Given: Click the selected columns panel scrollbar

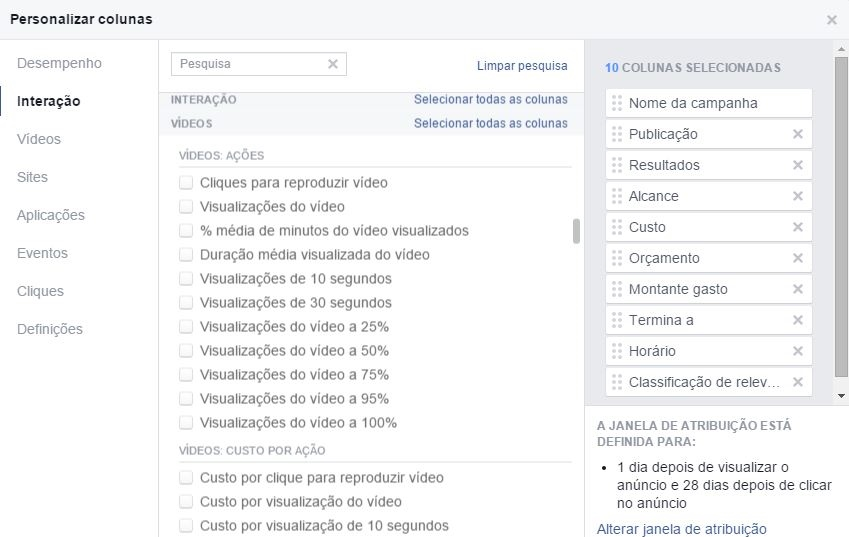Looking at the screenshot, I should 841,217.
